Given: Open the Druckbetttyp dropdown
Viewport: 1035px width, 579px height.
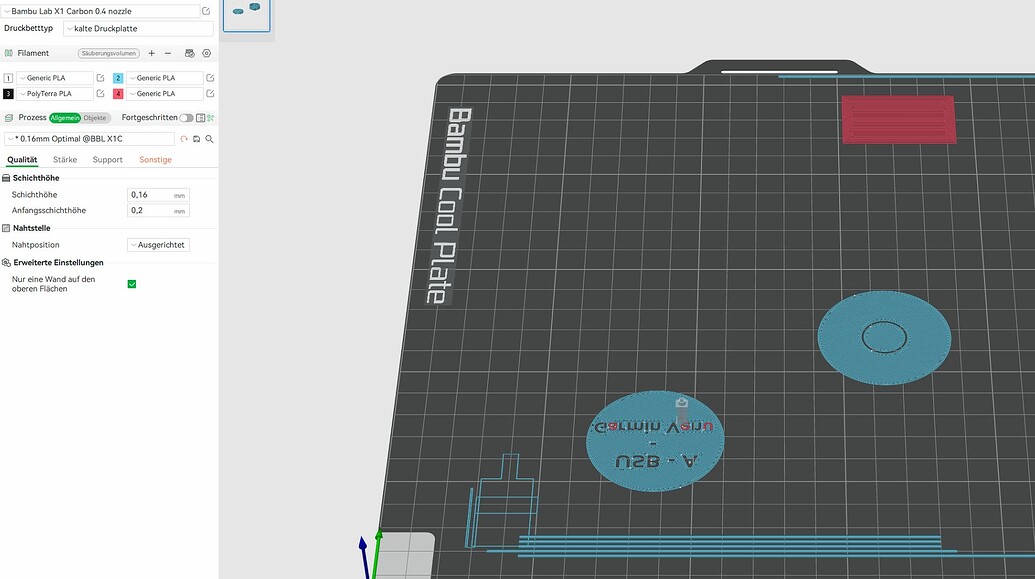Looking at the screenshot, I should click(139, 28).
